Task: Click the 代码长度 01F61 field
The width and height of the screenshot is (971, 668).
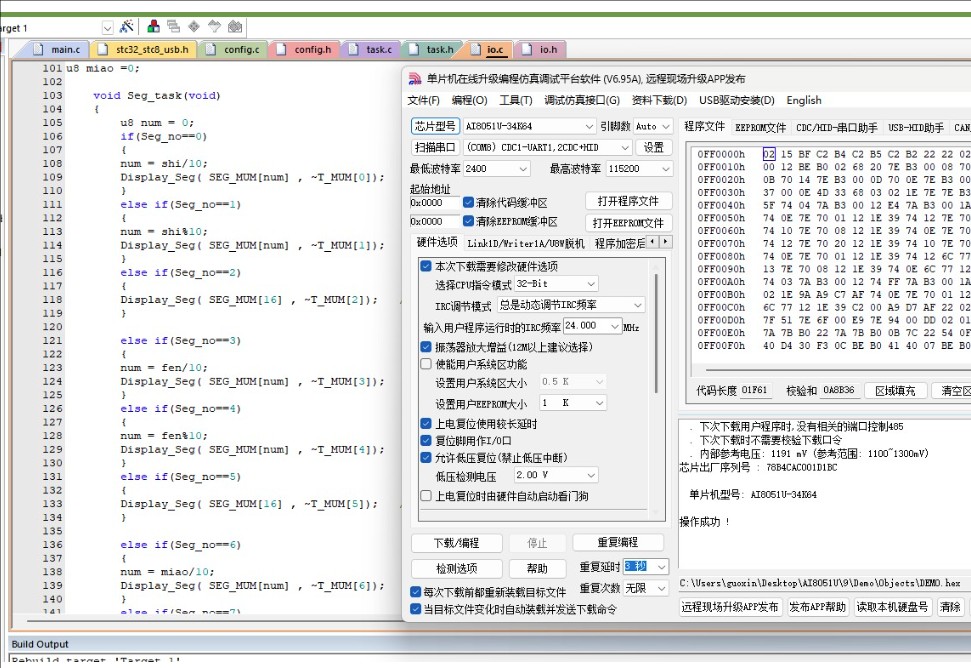Action: 754,390
